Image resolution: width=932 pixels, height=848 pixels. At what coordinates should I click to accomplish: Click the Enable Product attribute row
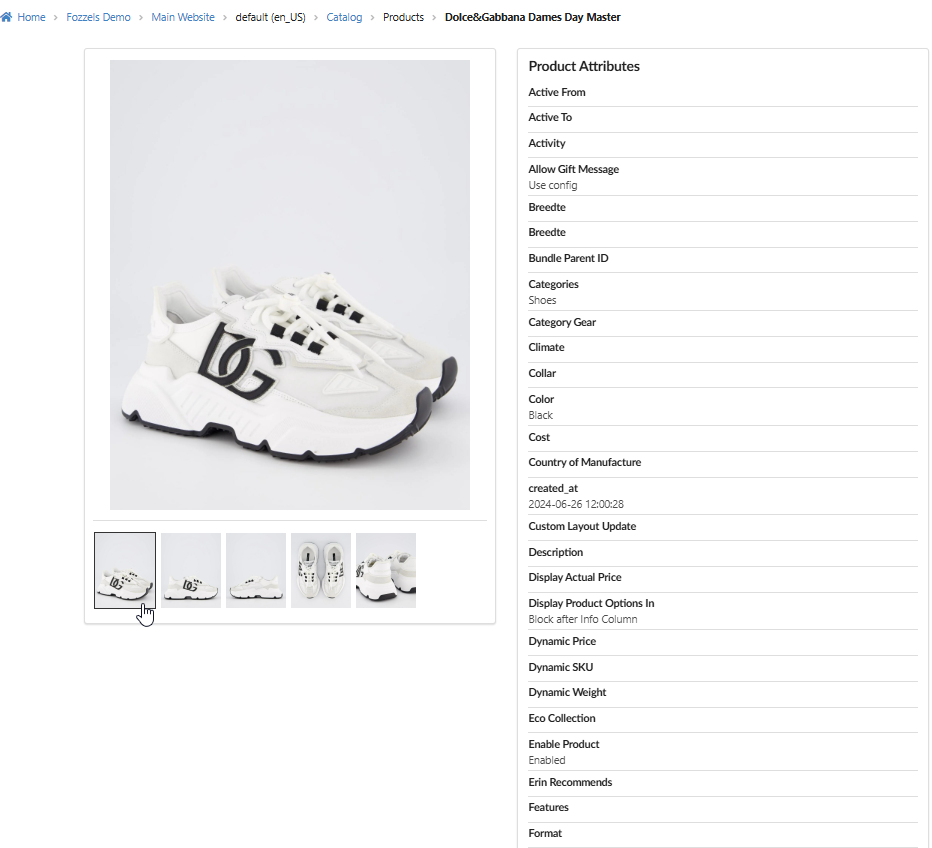(x=723, y=752)
